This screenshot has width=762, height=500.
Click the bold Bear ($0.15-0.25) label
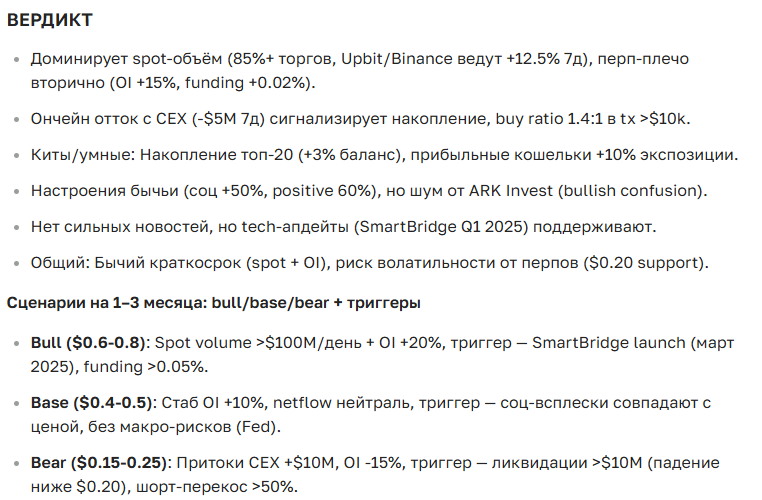click(x=100, y=463)
